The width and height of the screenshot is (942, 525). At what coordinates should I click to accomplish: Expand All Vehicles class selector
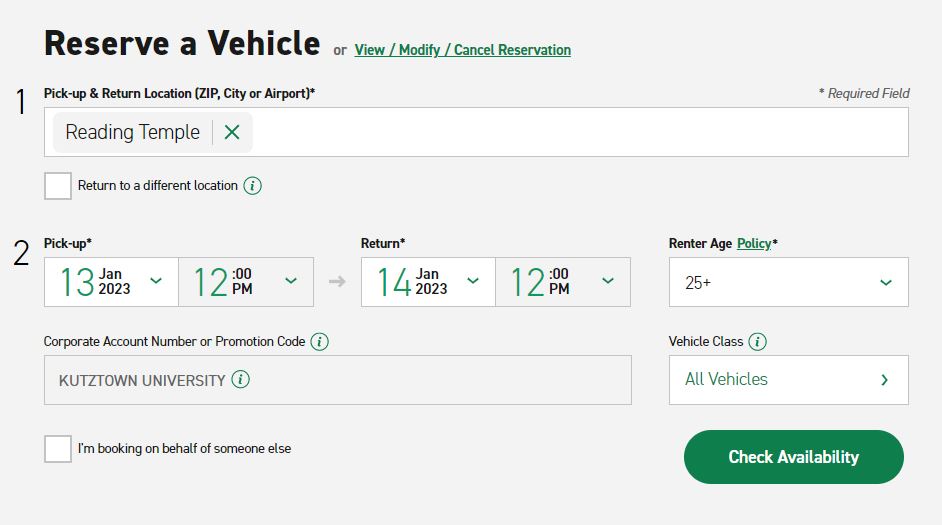pos(788,380)
